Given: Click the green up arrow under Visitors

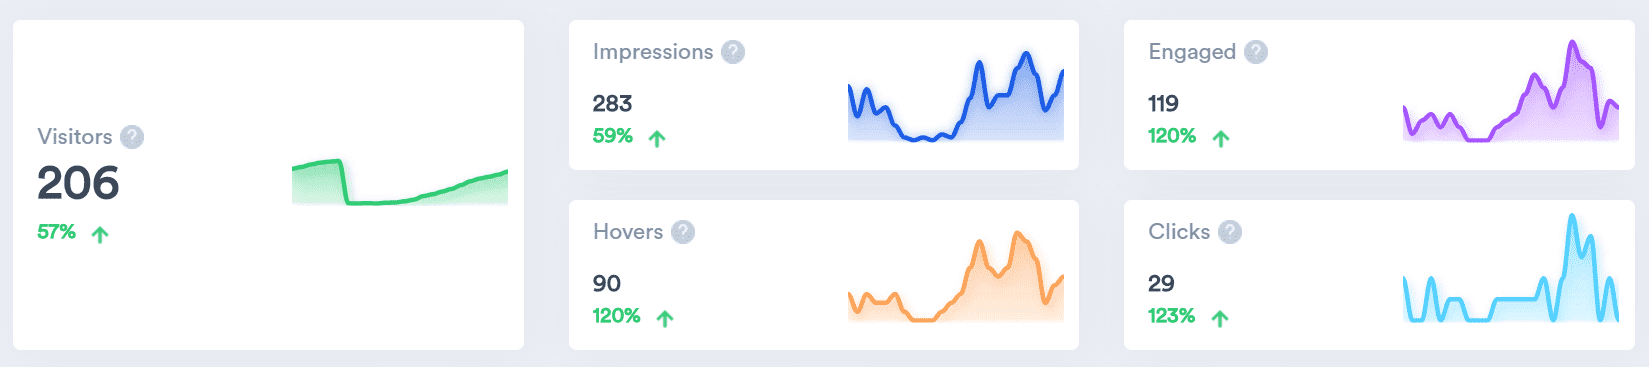Looking at the screenshot, I should [100, 235].
